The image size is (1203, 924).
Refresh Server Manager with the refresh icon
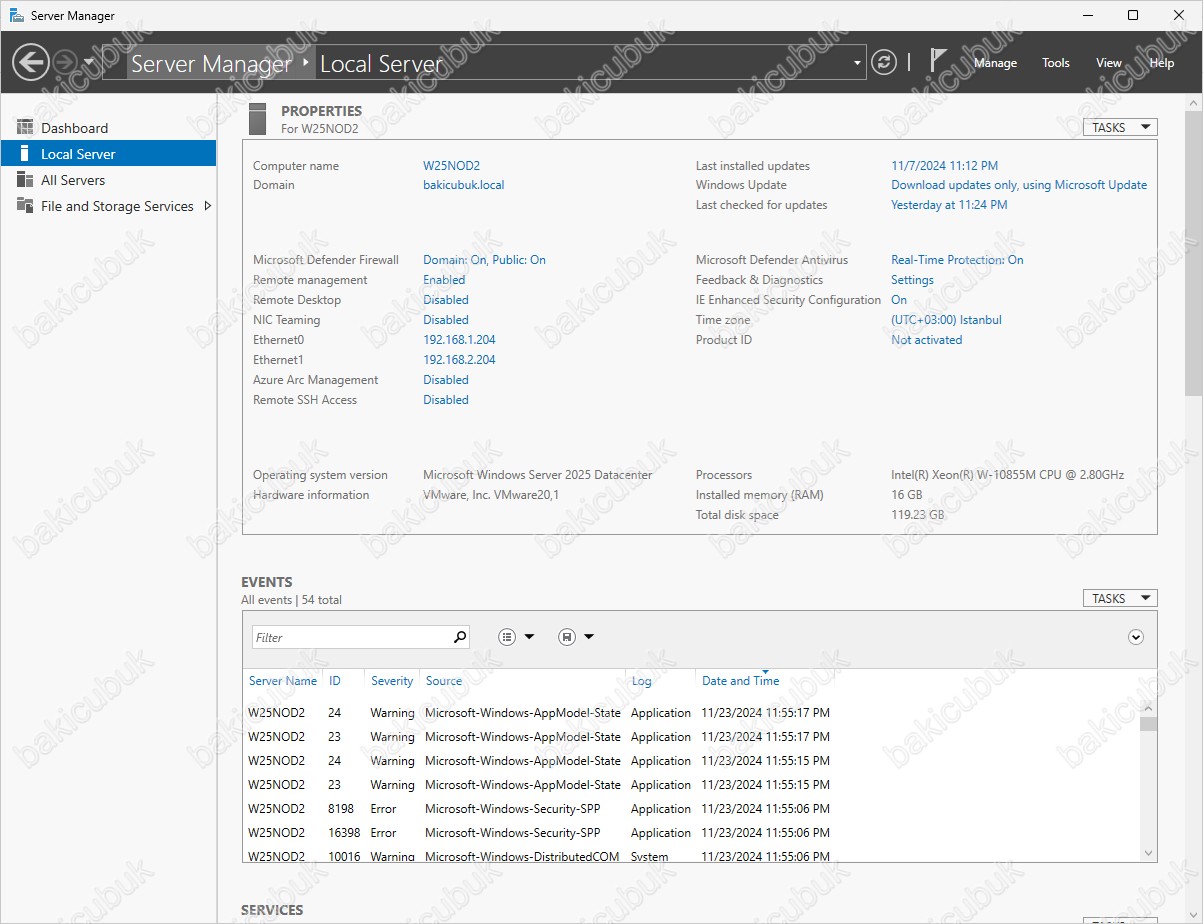884,62
